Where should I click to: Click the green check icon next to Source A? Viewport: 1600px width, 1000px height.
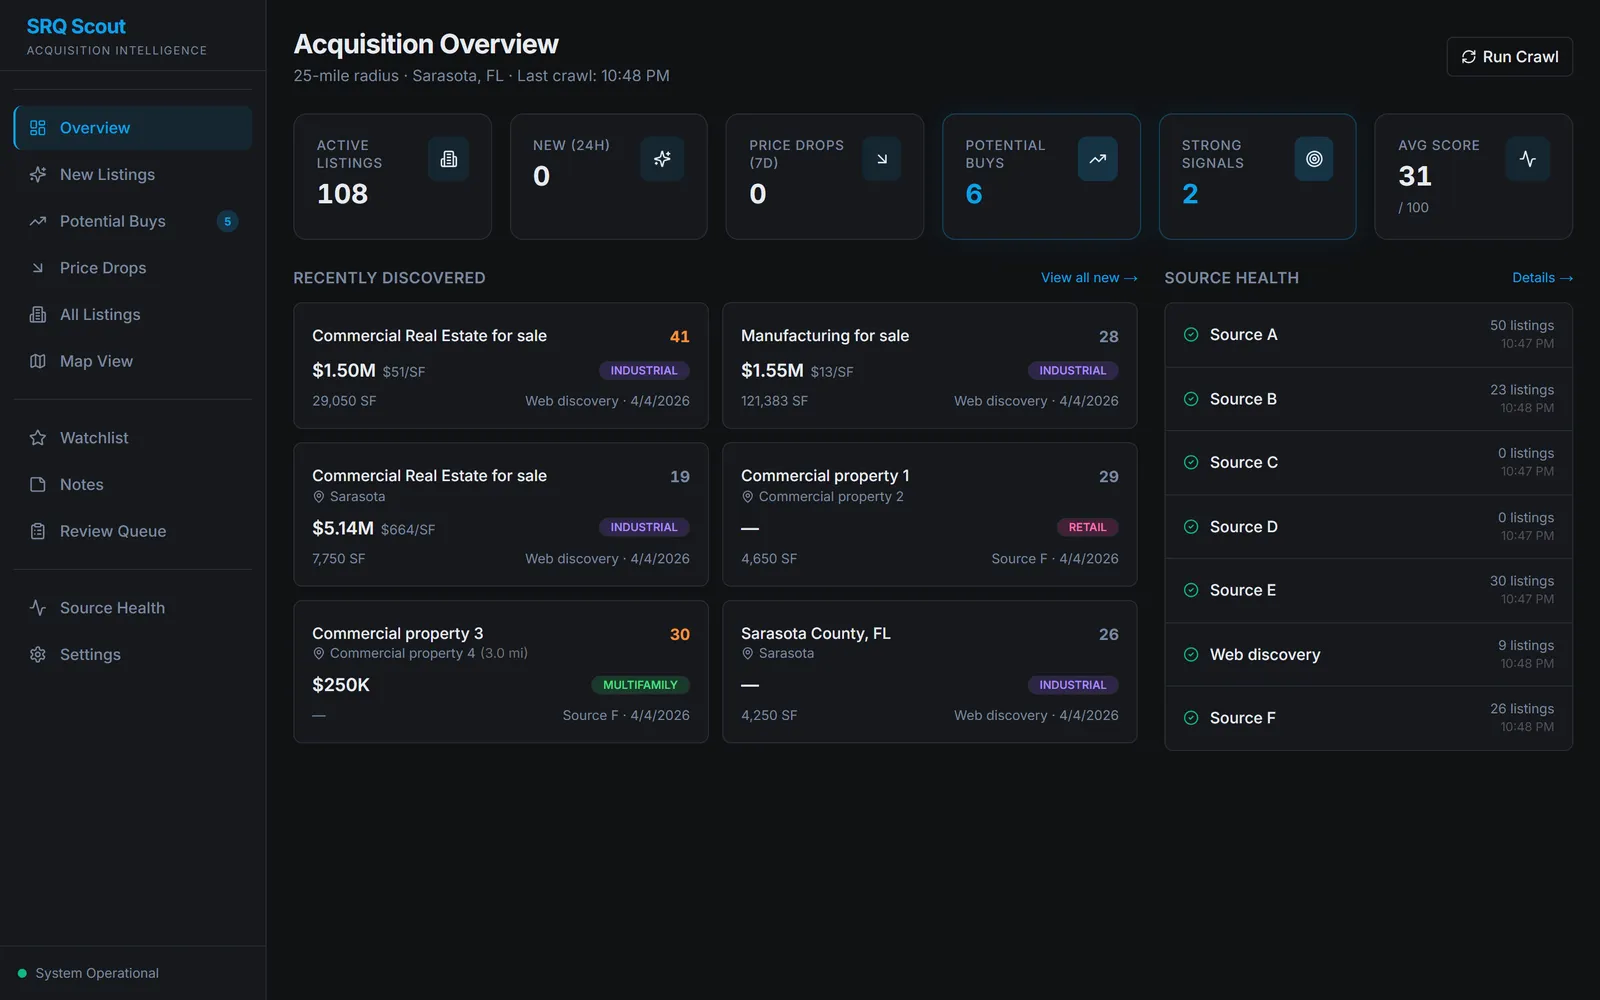[1191, 335]
